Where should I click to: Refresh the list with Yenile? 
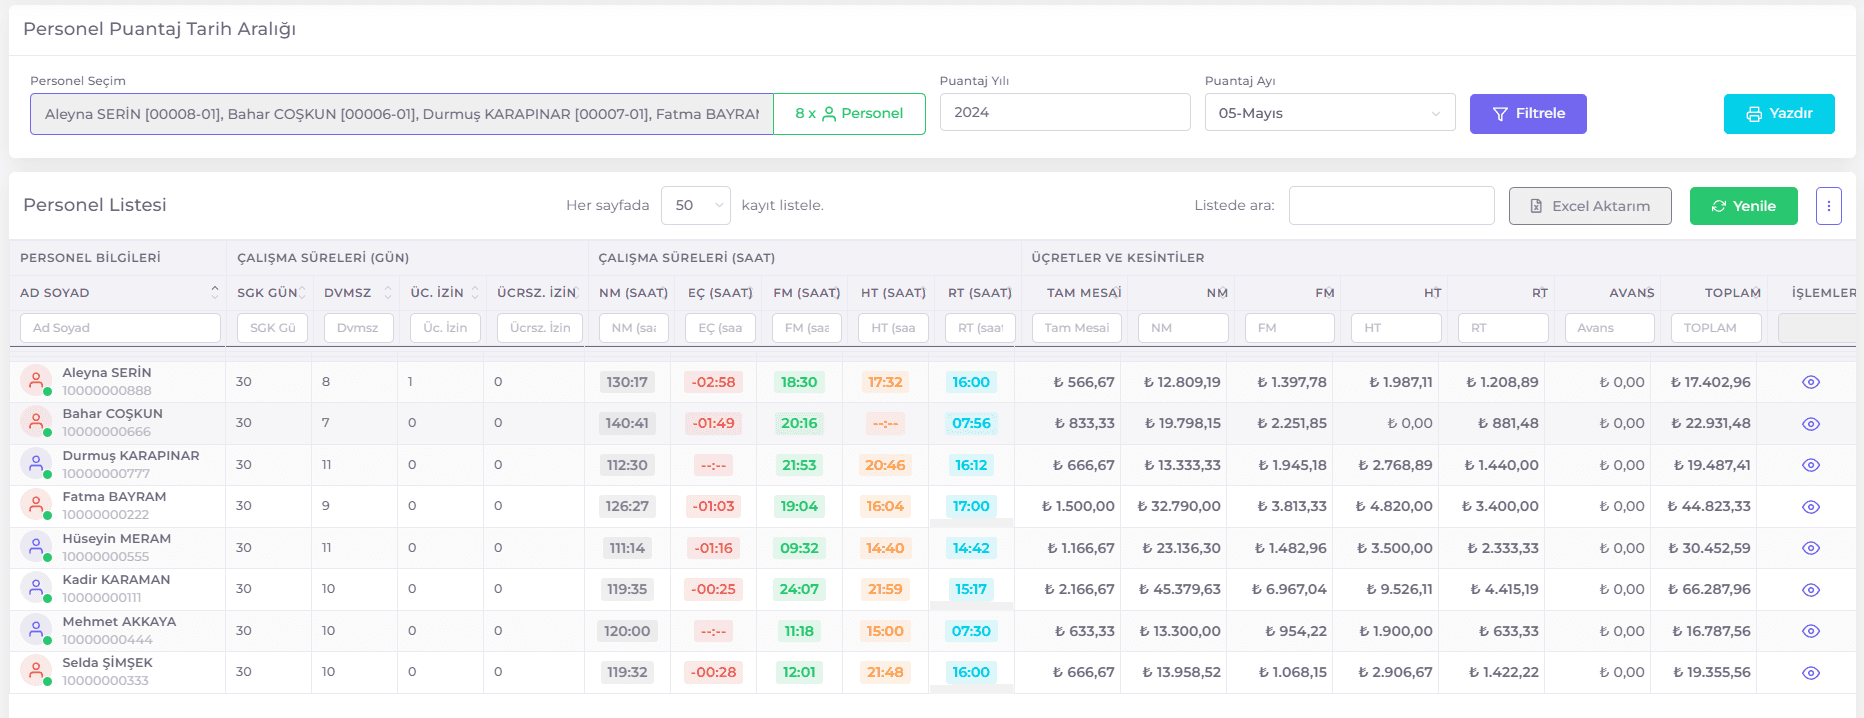1743,206
